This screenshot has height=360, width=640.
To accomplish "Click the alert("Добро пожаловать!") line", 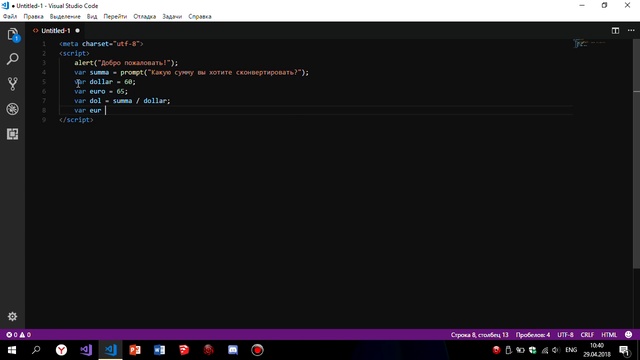I will tap(126, 63).
